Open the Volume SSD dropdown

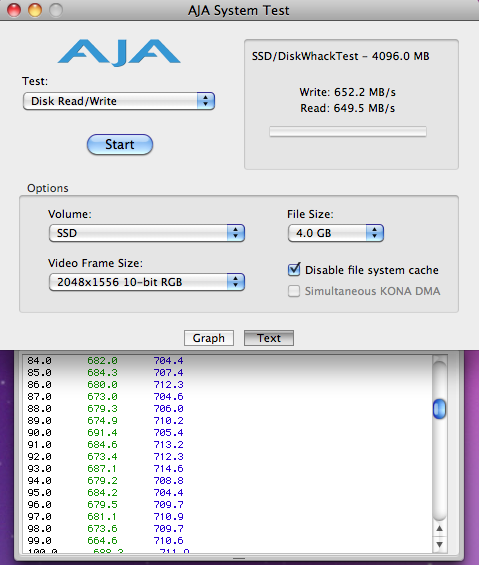(147, 233)
